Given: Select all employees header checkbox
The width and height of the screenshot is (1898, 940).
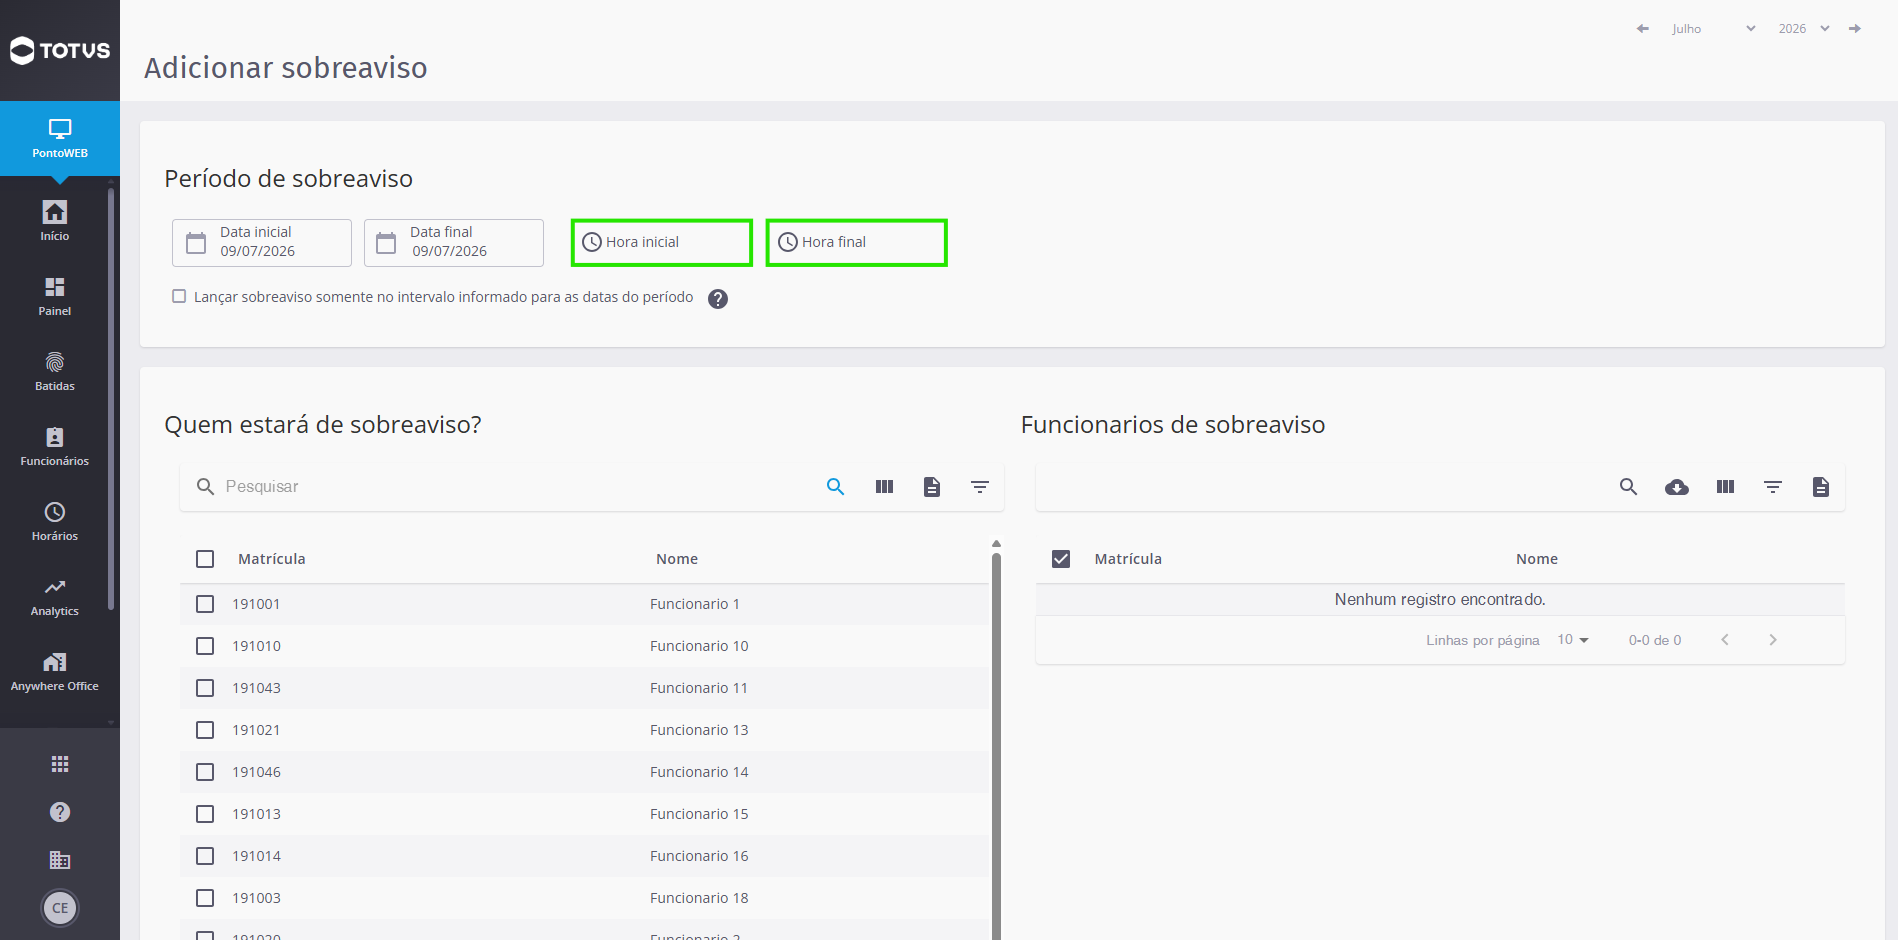Looking at the screenshot, I should pos(205,559).
